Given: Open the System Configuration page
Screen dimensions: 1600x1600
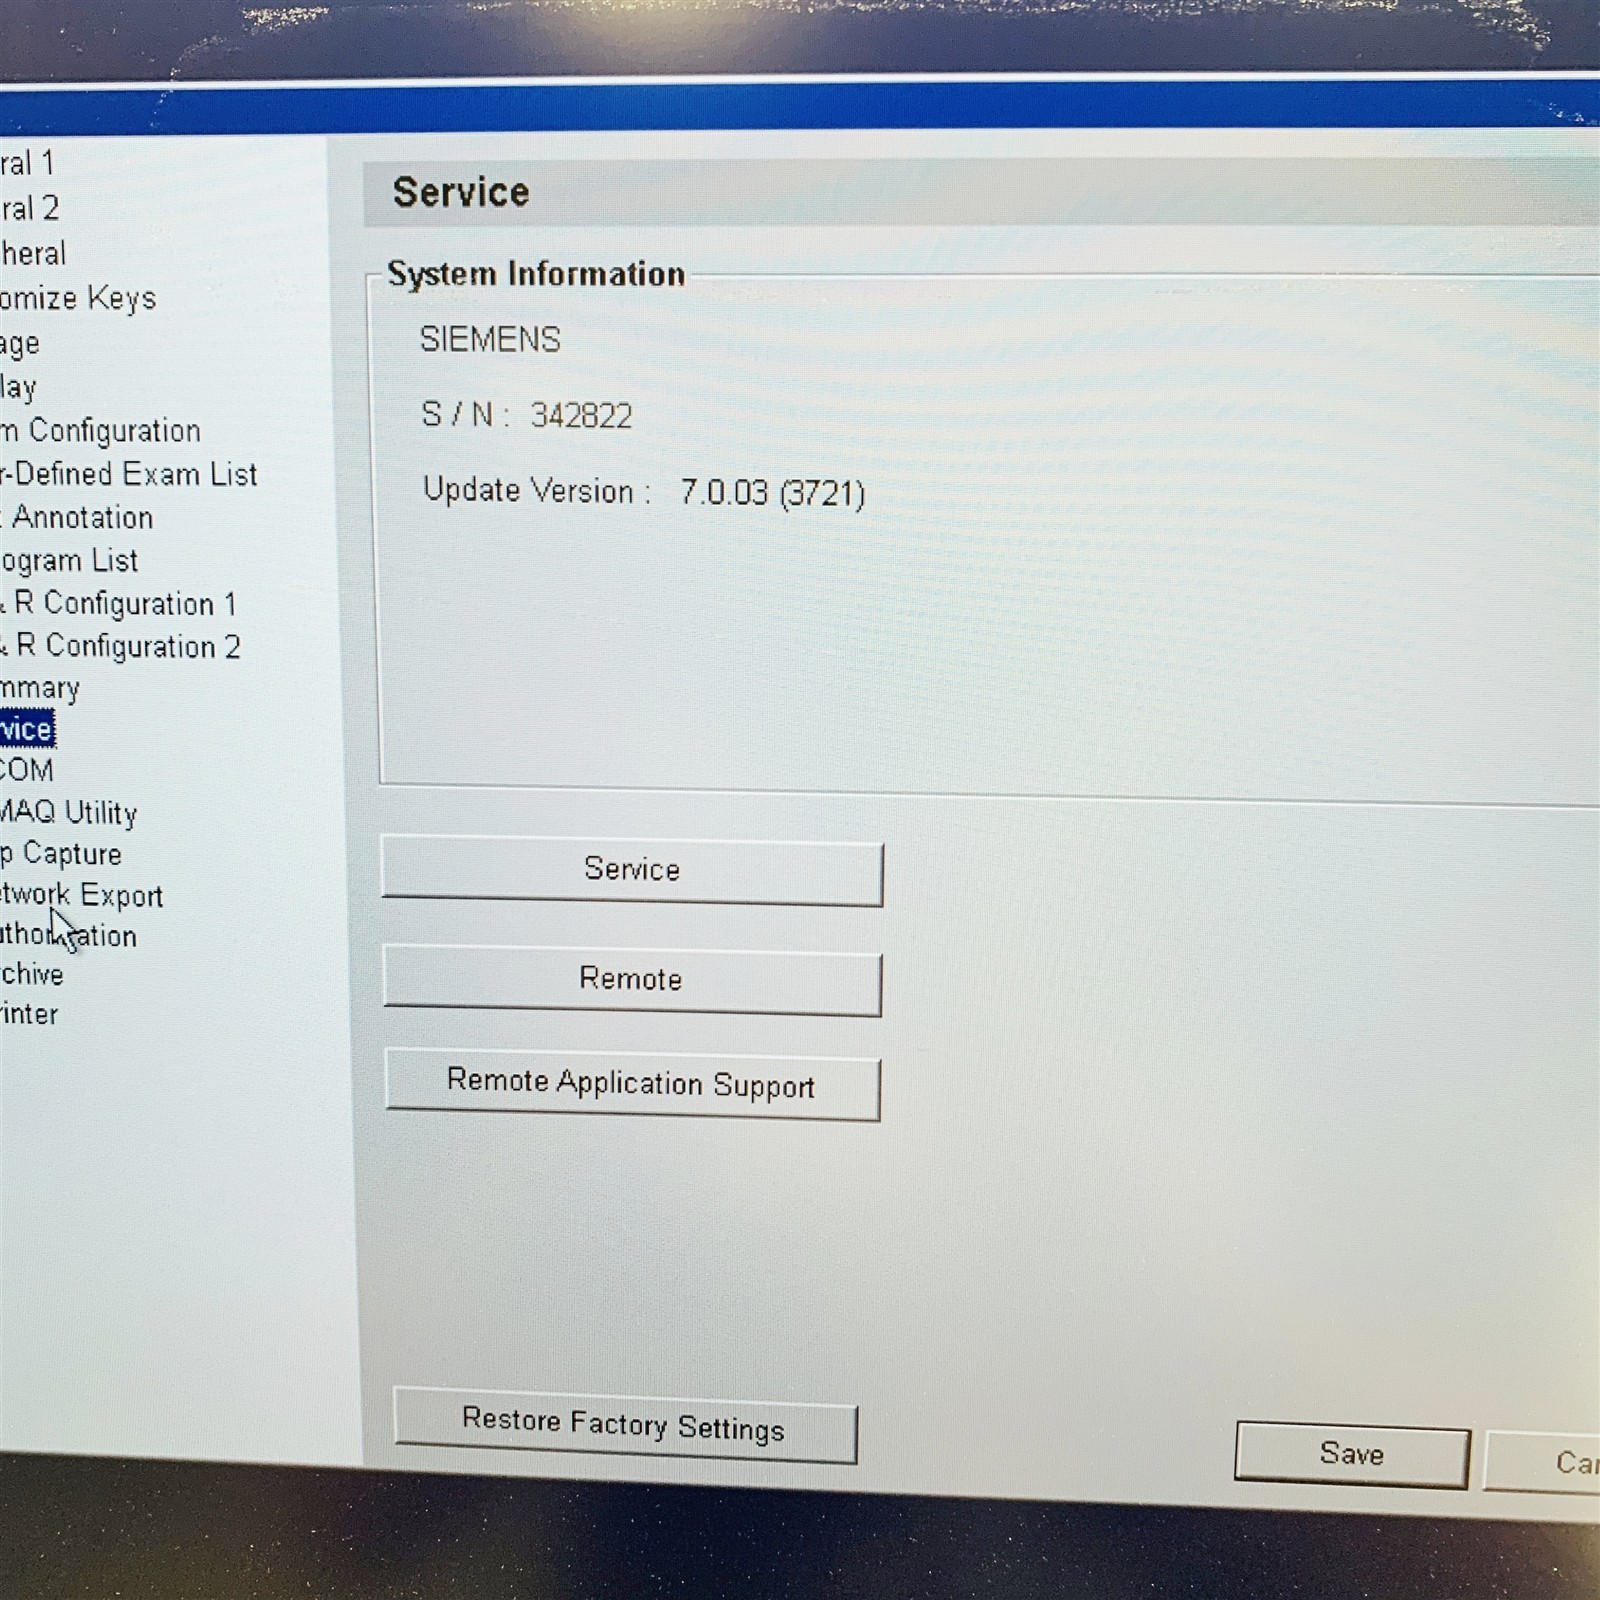Looking at the screenshot, I should pos(100,431).
